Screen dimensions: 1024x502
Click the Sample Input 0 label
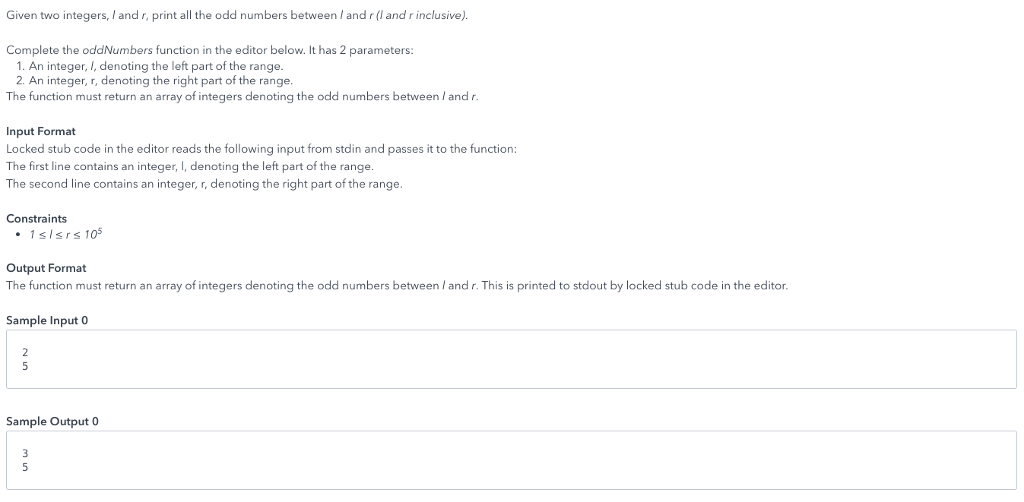46,319
